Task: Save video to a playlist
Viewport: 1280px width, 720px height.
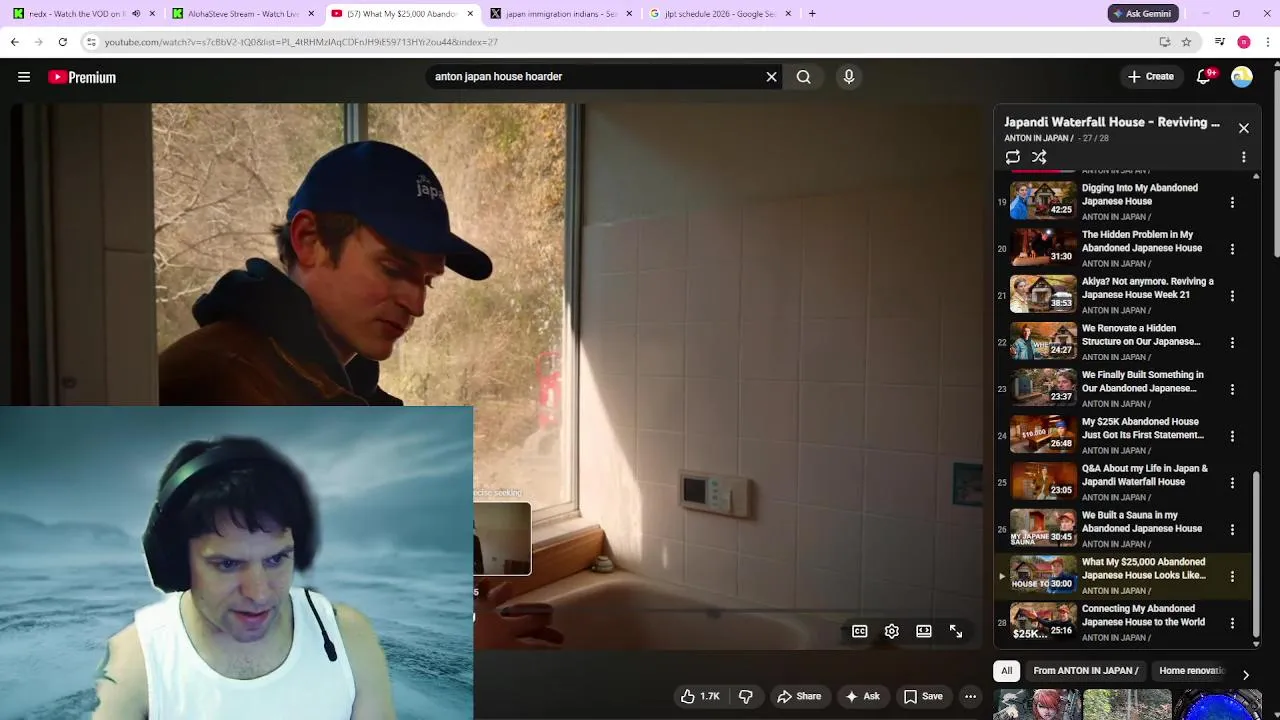Action: click(923, 696)
